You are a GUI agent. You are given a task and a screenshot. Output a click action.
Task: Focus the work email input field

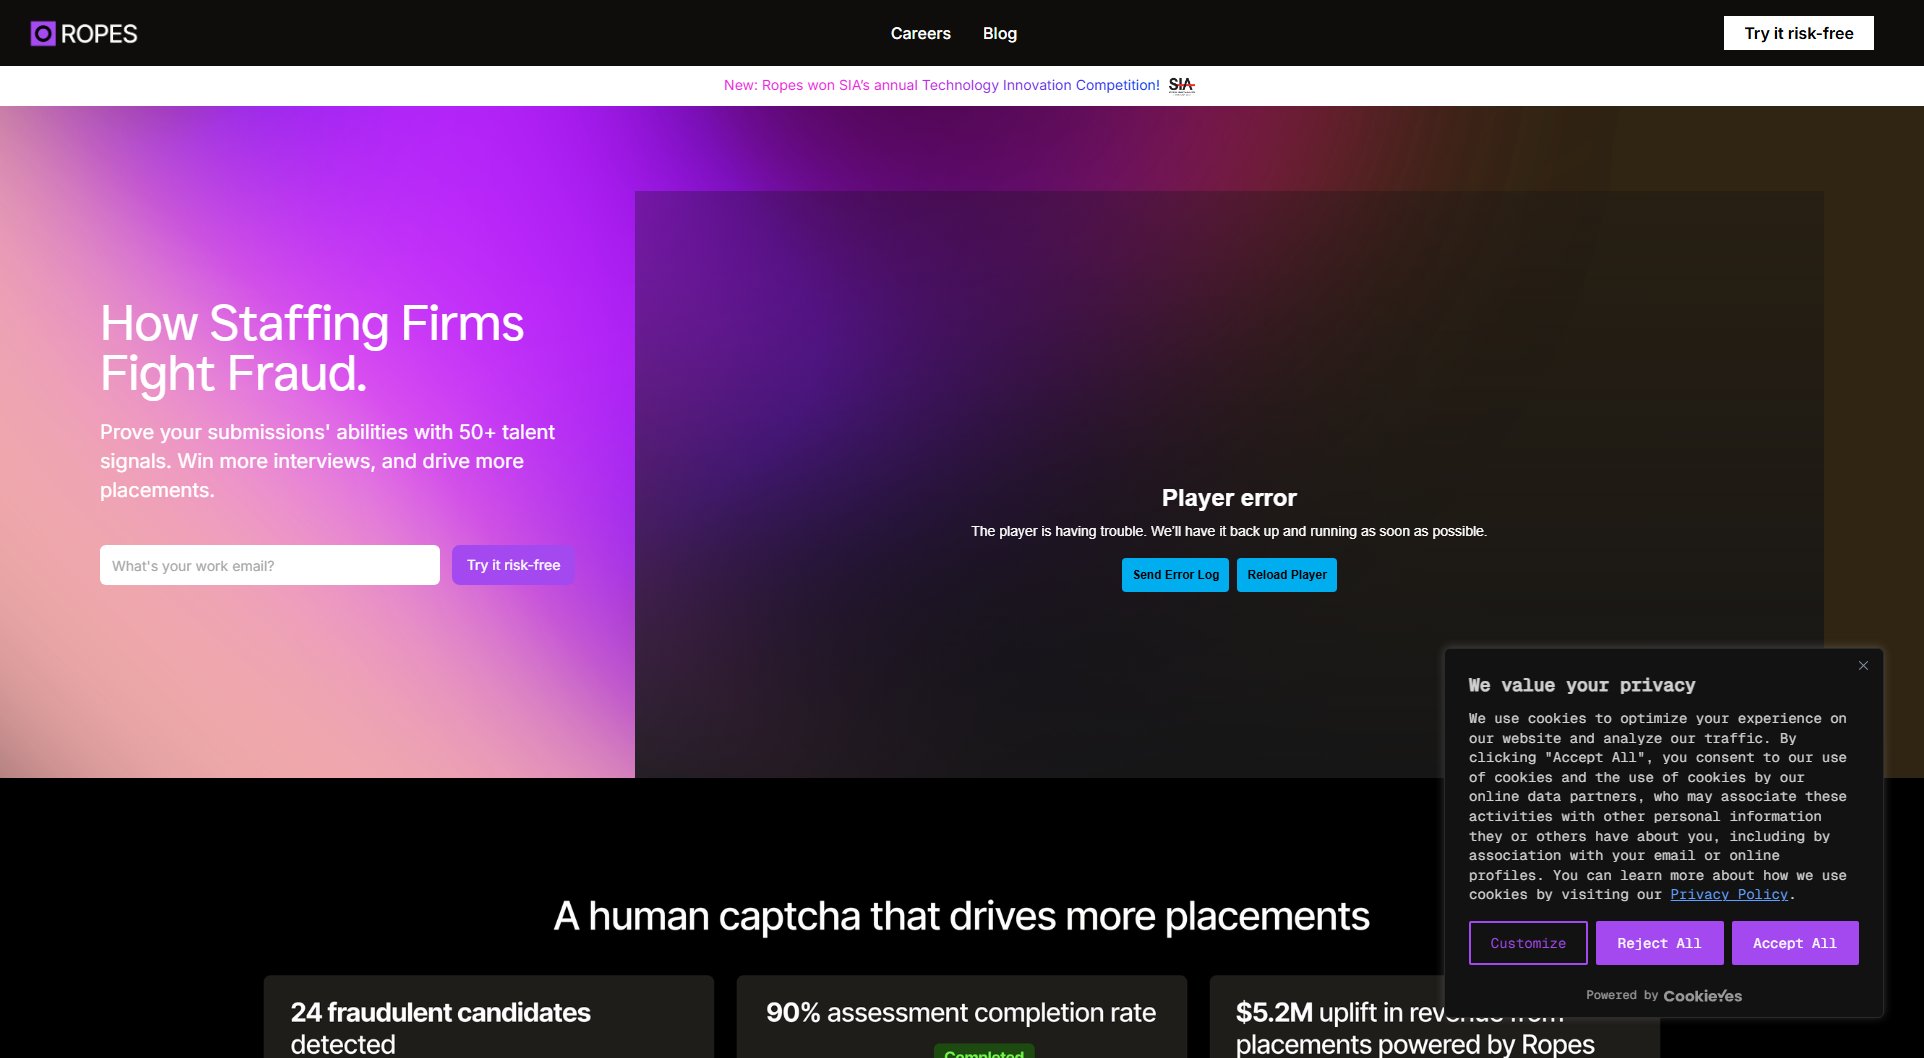pyautogui.click(x=269, y=565)
